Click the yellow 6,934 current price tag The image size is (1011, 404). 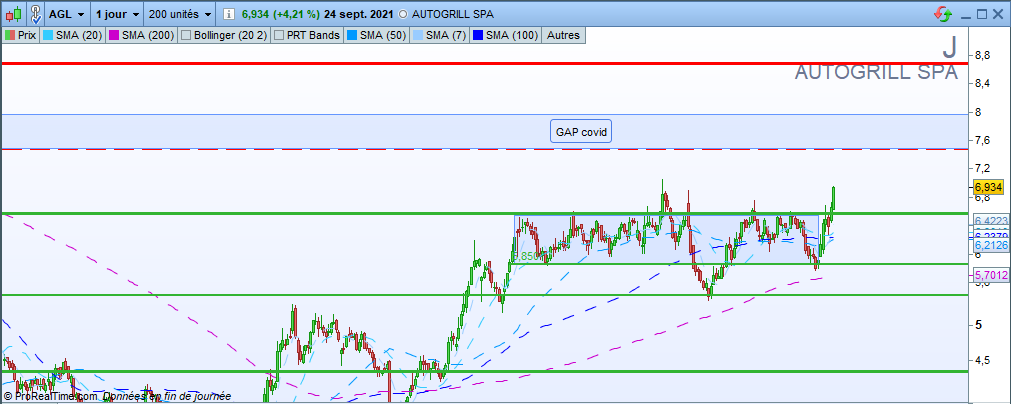[x=986, y=187]
